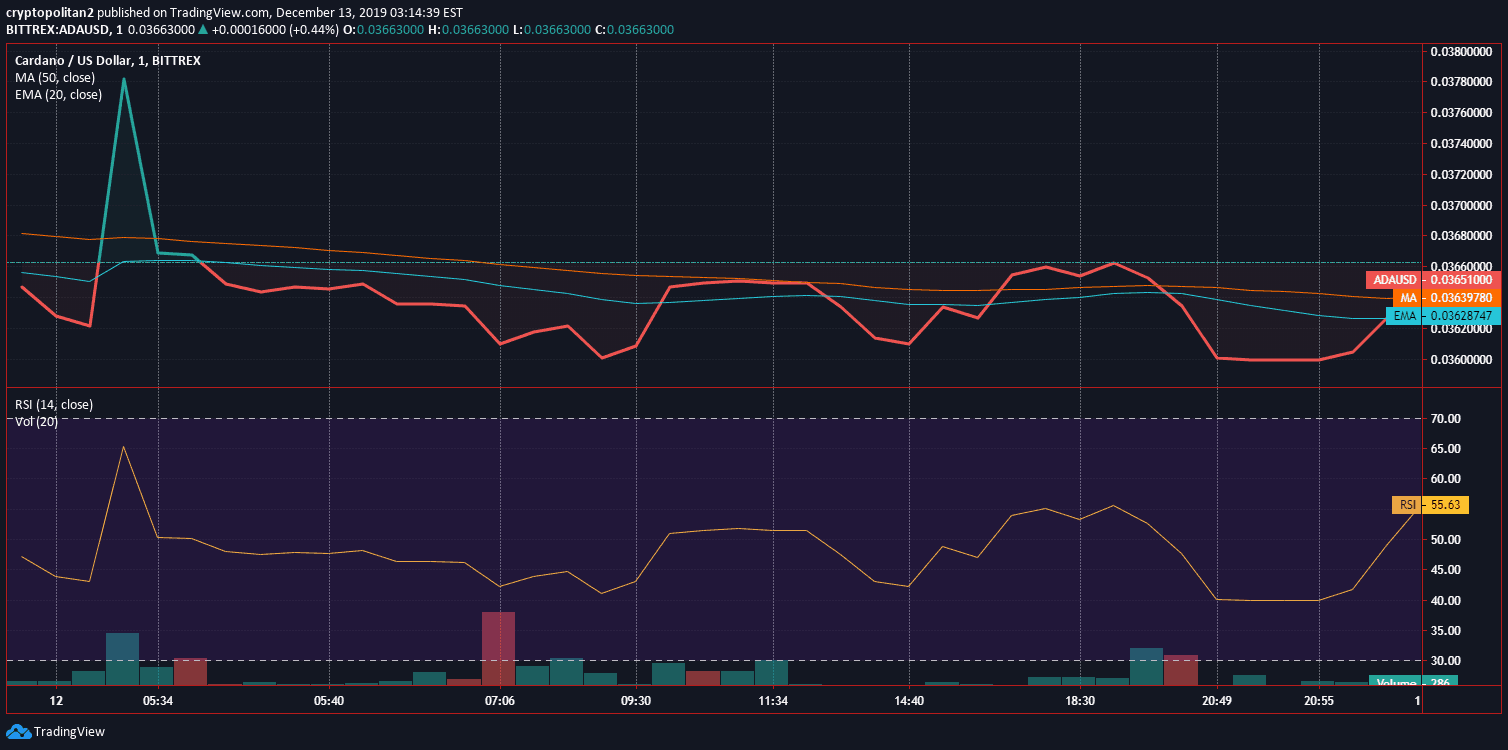Click the time axis label 20:55

point(1319,701)
